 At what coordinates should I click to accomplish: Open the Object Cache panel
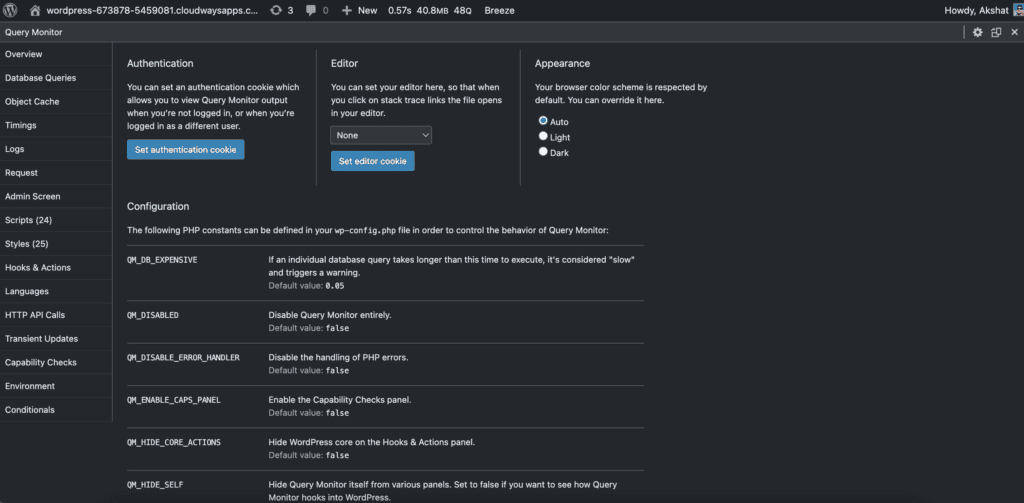pos(56,102)
